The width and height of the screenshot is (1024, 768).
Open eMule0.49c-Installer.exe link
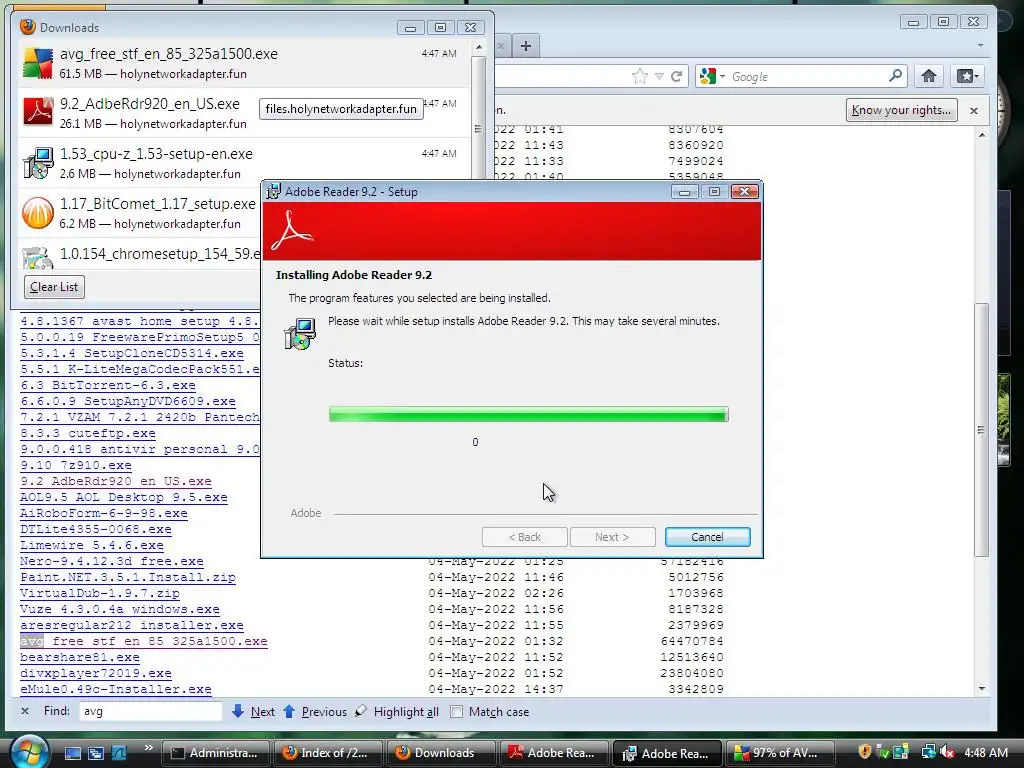click(x=116, y=690)
